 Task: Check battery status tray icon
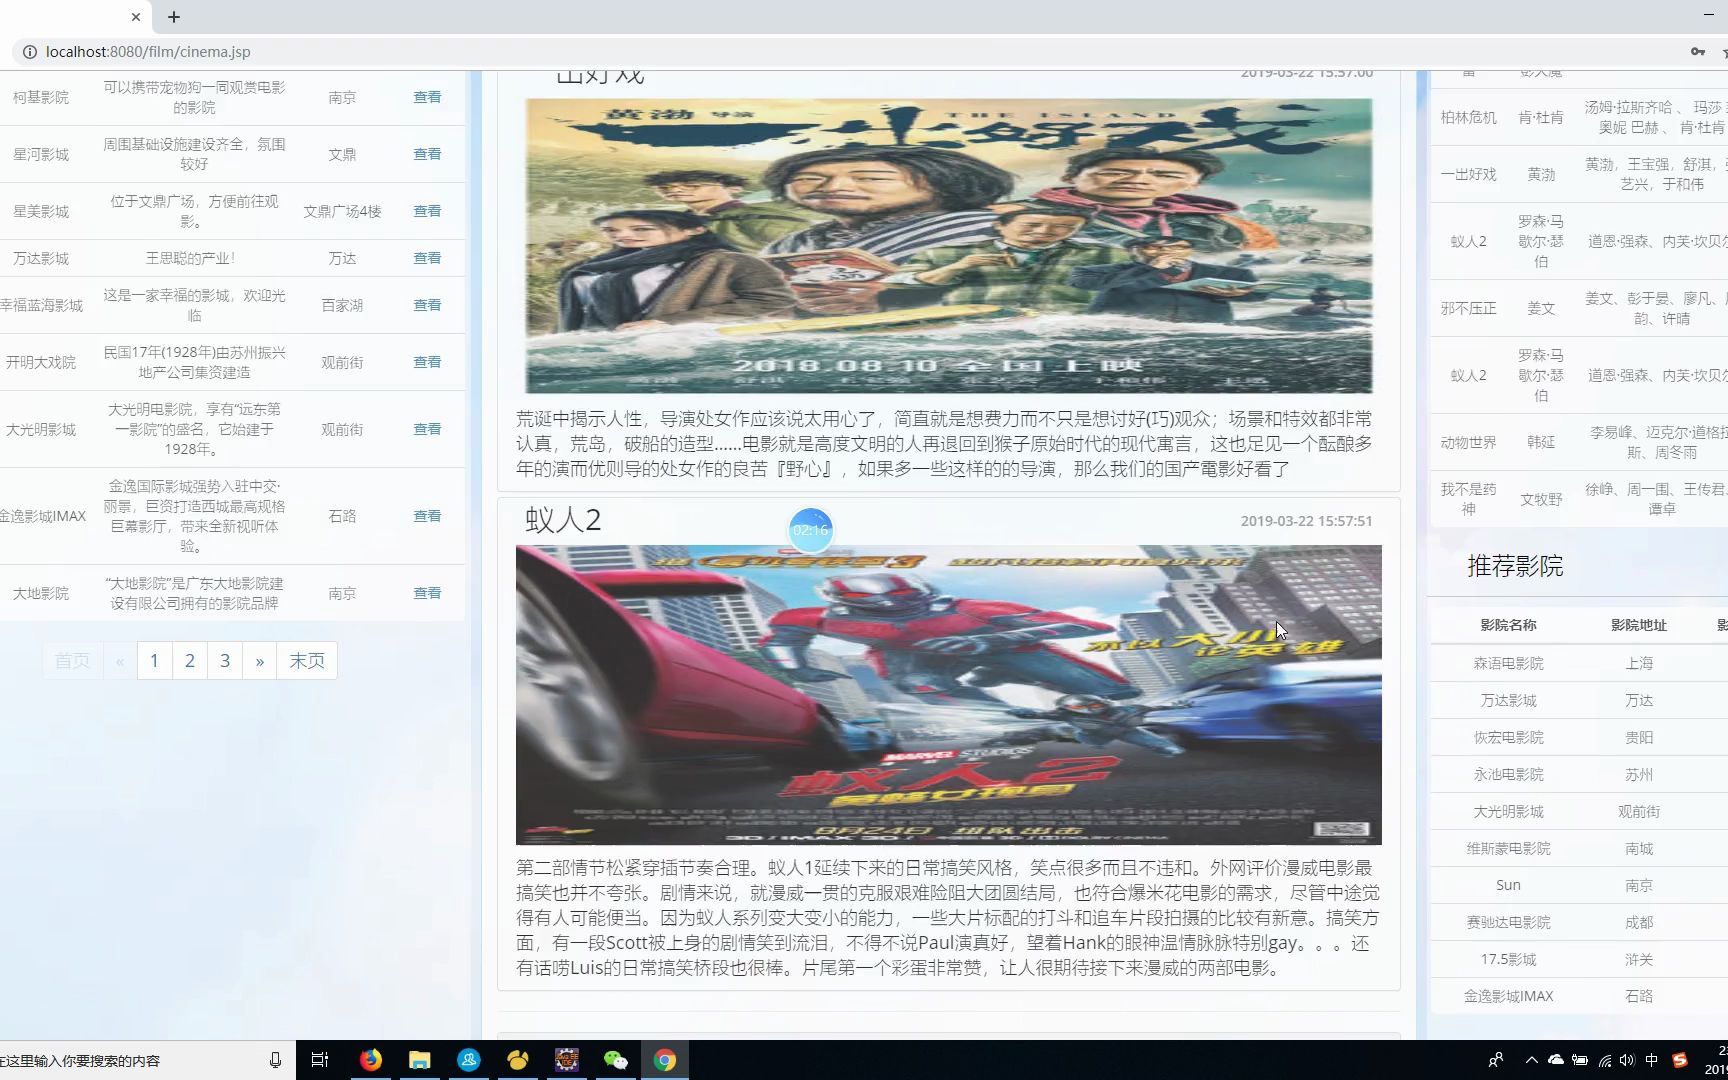[1580, 1060]
